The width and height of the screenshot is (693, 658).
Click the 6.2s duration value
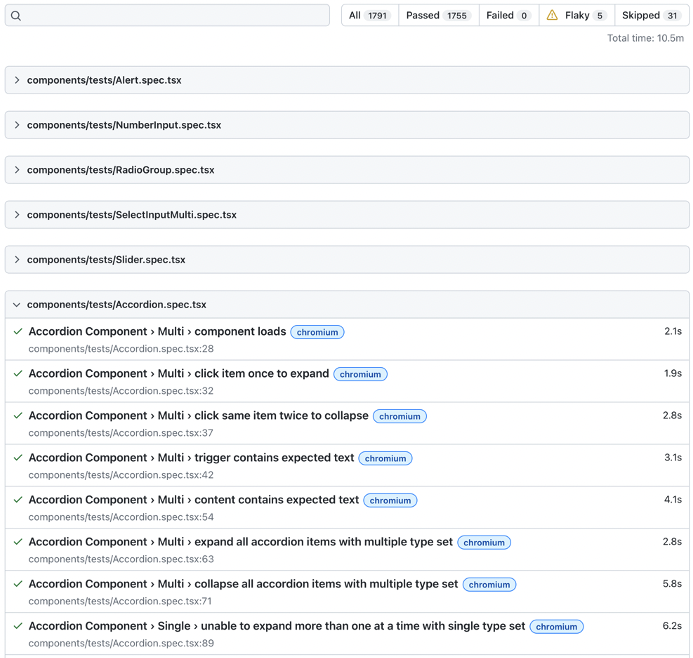[x=672, y=626]
